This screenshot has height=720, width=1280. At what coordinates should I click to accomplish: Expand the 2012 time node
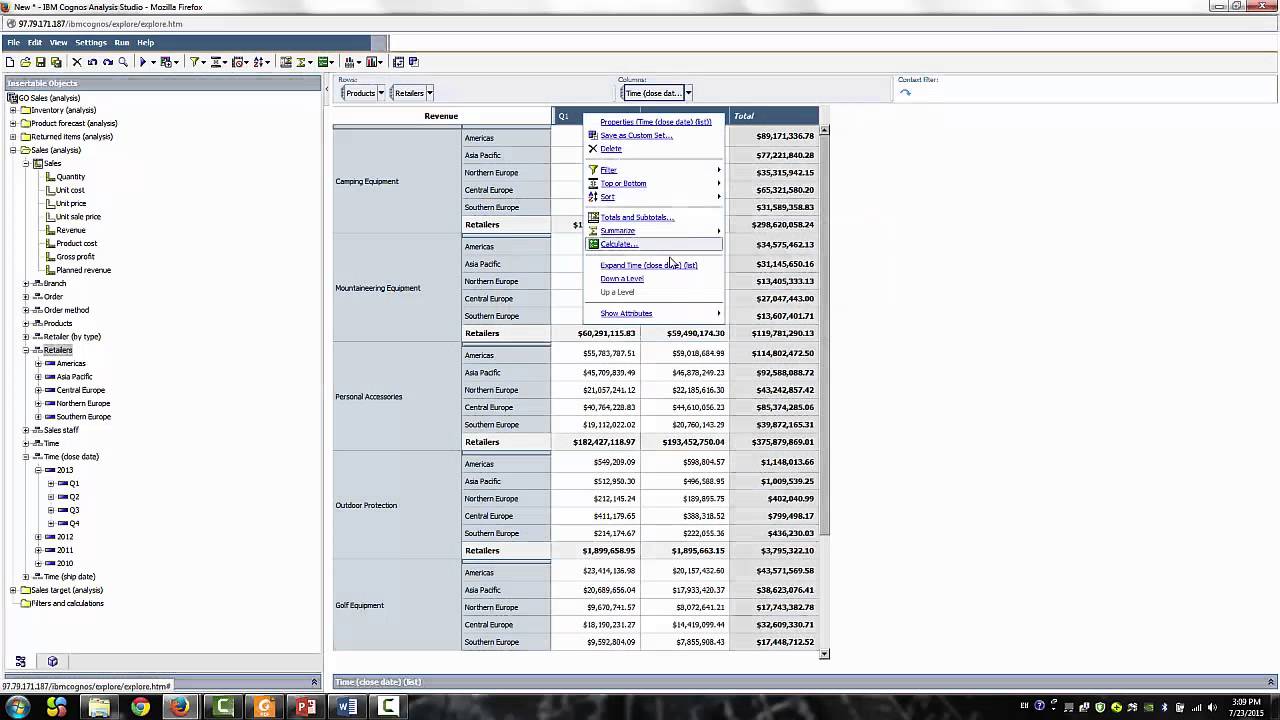point(38,536)
